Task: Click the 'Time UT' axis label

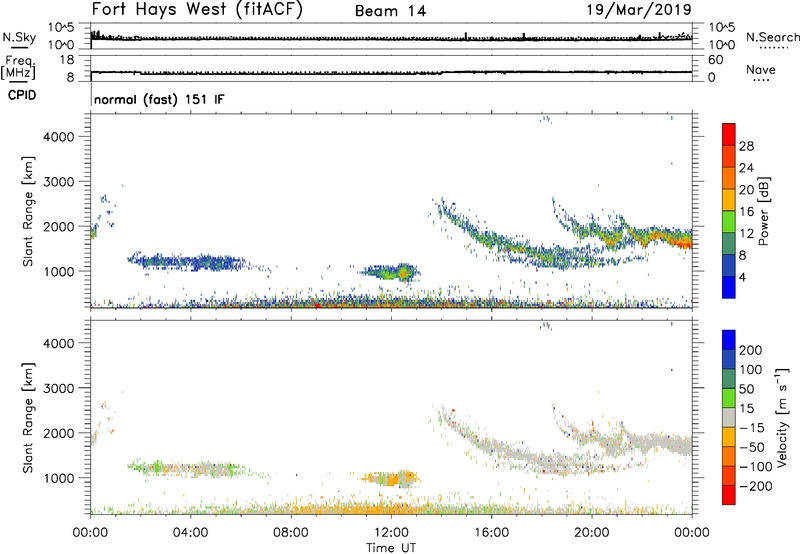Action: [391, 547]
